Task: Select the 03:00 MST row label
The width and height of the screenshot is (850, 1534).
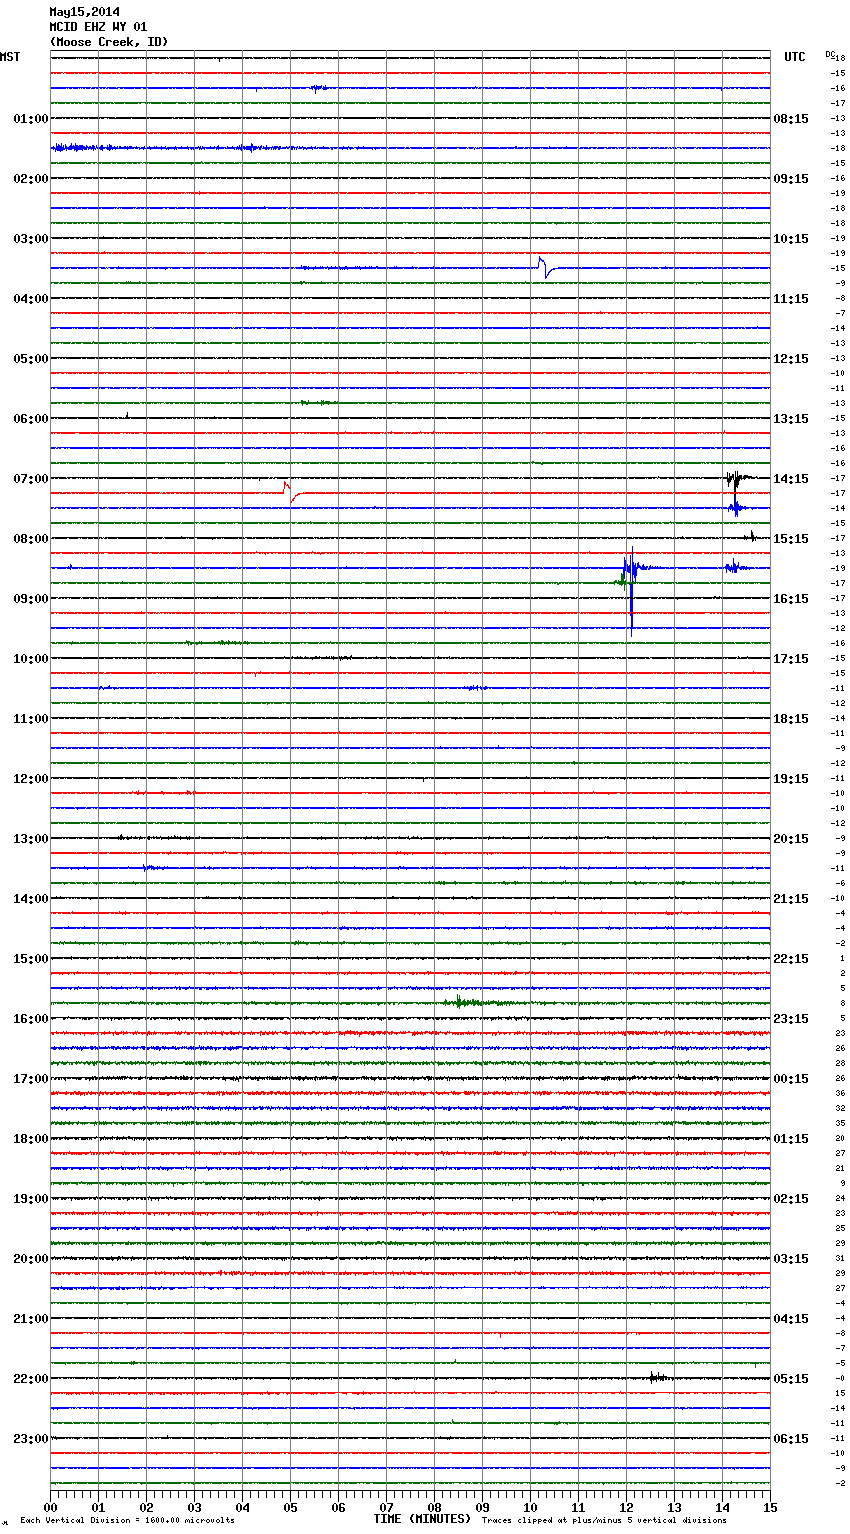Action: click(31, 239)
